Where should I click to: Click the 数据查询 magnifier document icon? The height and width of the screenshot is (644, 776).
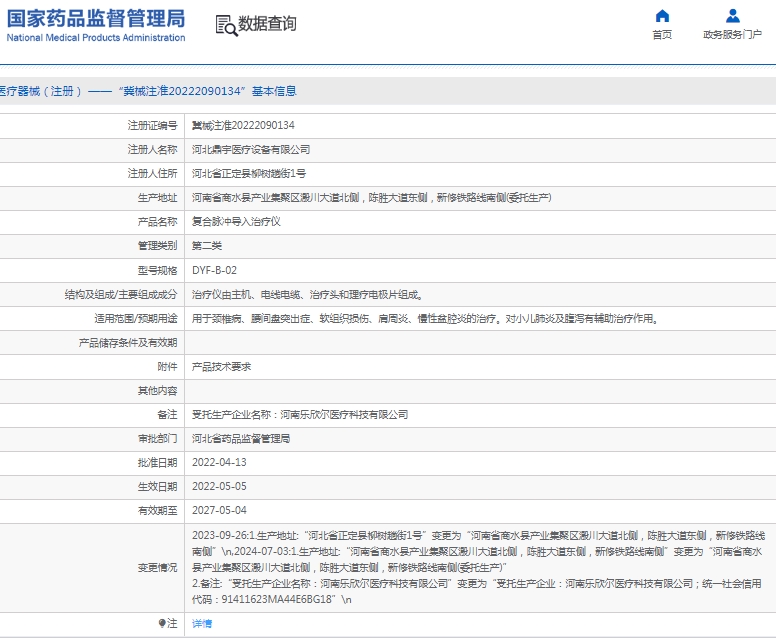click(x=227, y=25)
